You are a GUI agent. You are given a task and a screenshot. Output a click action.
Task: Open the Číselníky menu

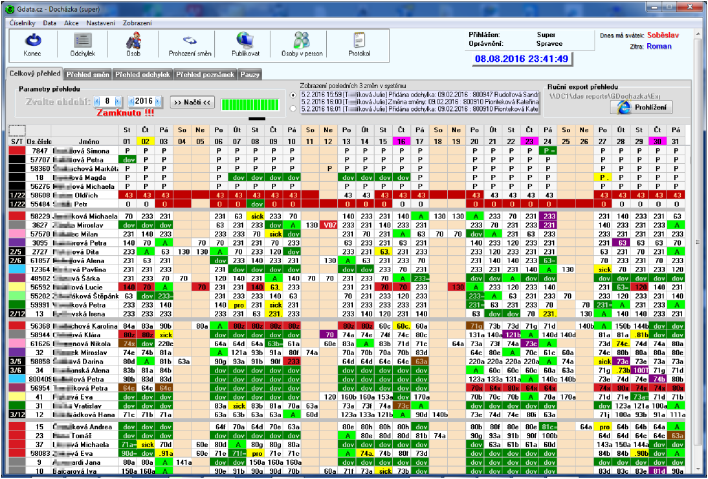(22, 23)
